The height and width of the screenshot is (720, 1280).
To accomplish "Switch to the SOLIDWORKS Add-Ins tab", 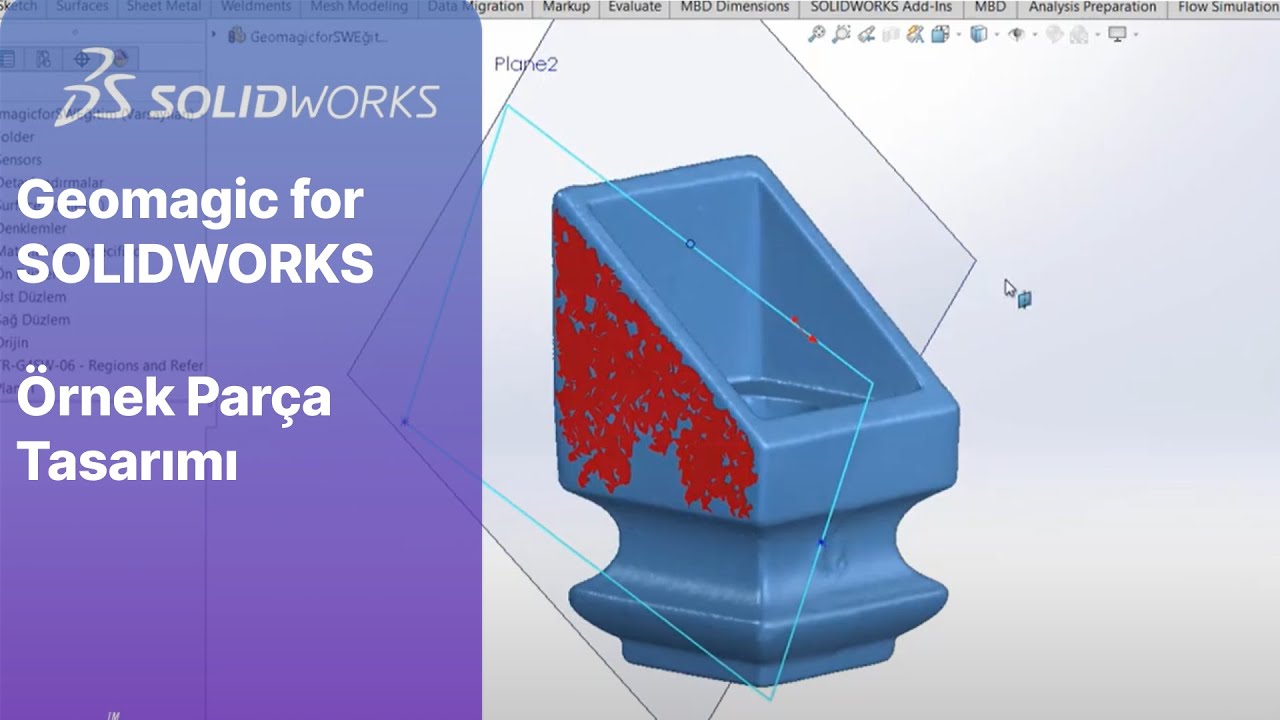I will [881, 7].
